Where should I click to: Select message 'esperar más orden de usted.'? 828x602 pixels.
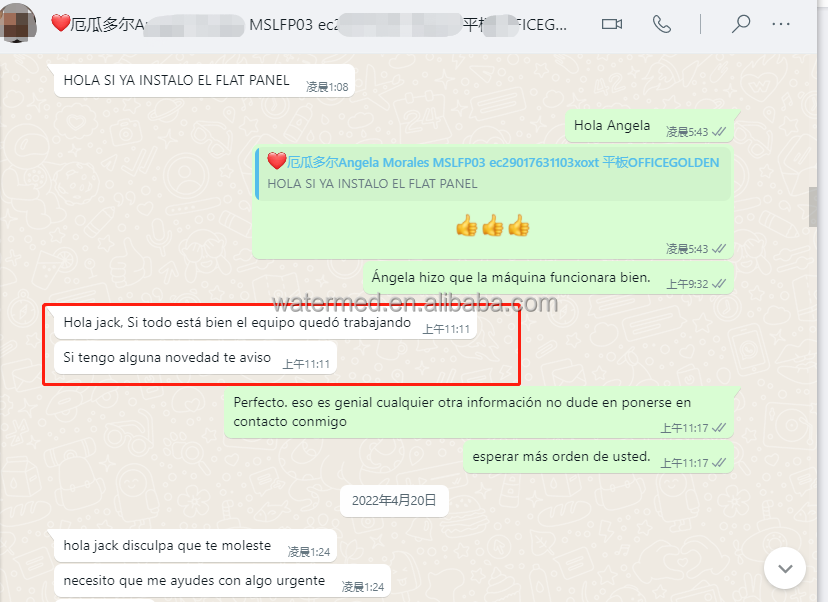598,457
